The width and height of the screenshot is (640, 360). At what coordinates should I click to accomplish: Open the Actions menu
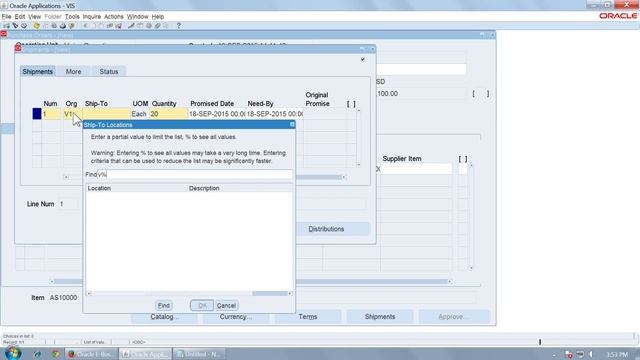113,17
